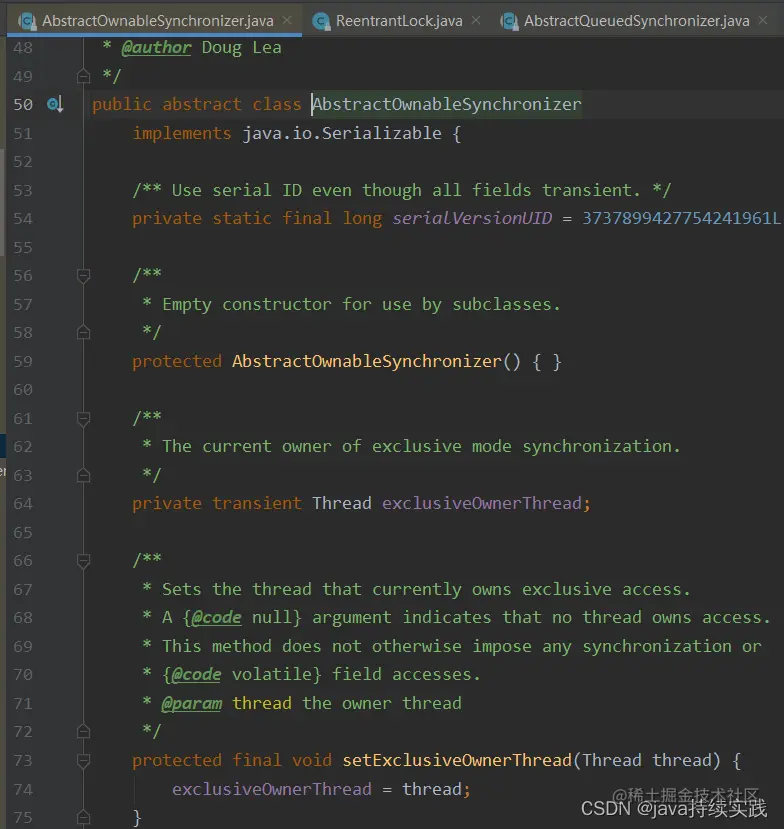Close the ReentrantLock.java tab
Image resolution: width=784 pixels, height=829 pixels.
point(476,20)
